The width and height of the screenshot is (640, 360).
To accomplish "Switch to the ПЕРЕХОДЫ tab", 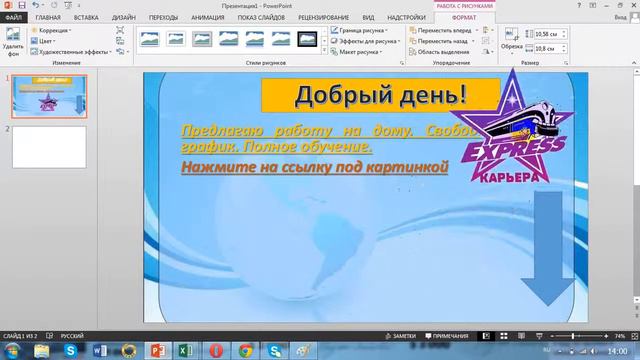I will pos(163,18).
